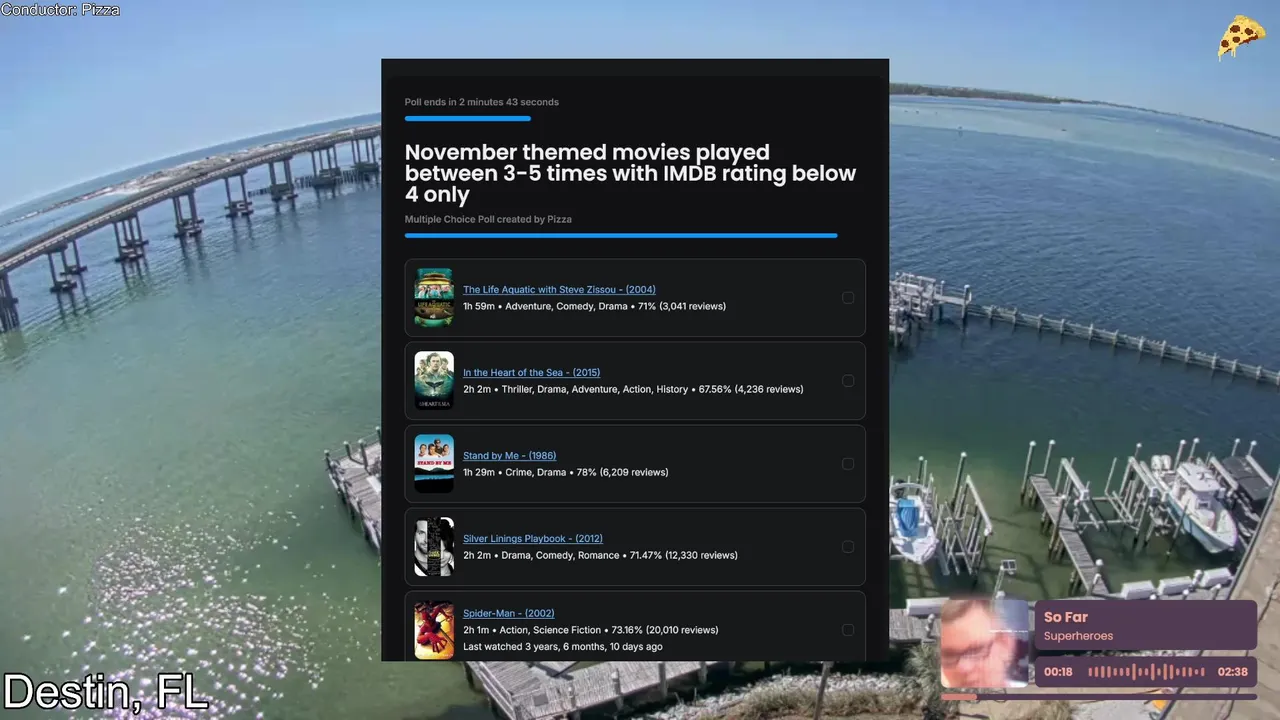Click the Stand by Me poster thumbnail
This screenshot has height=720, width=1280.
coord(434,464)
